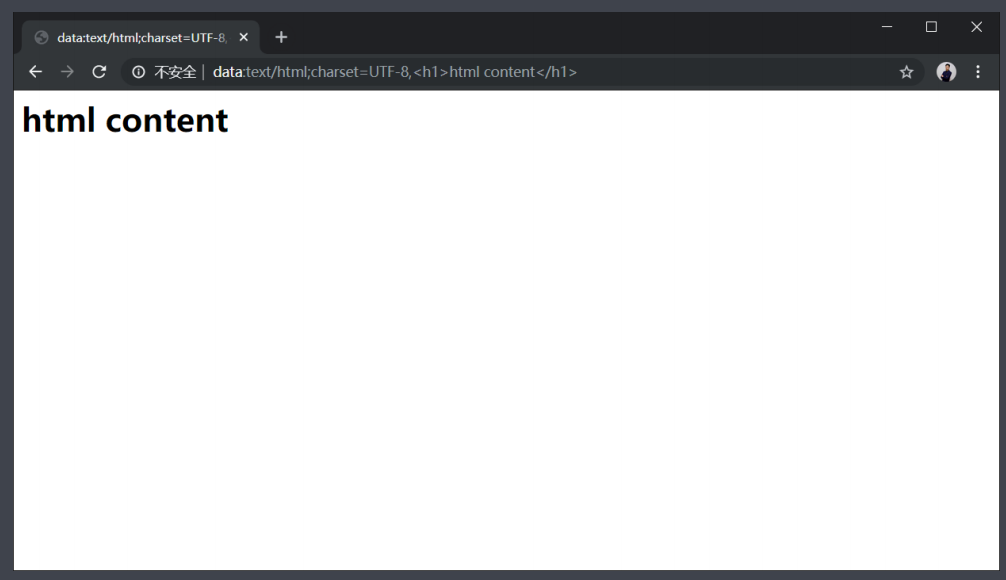1006x580 pixels.
Task: Open Chrome's three-dot menu
Action: pos(978,72)
